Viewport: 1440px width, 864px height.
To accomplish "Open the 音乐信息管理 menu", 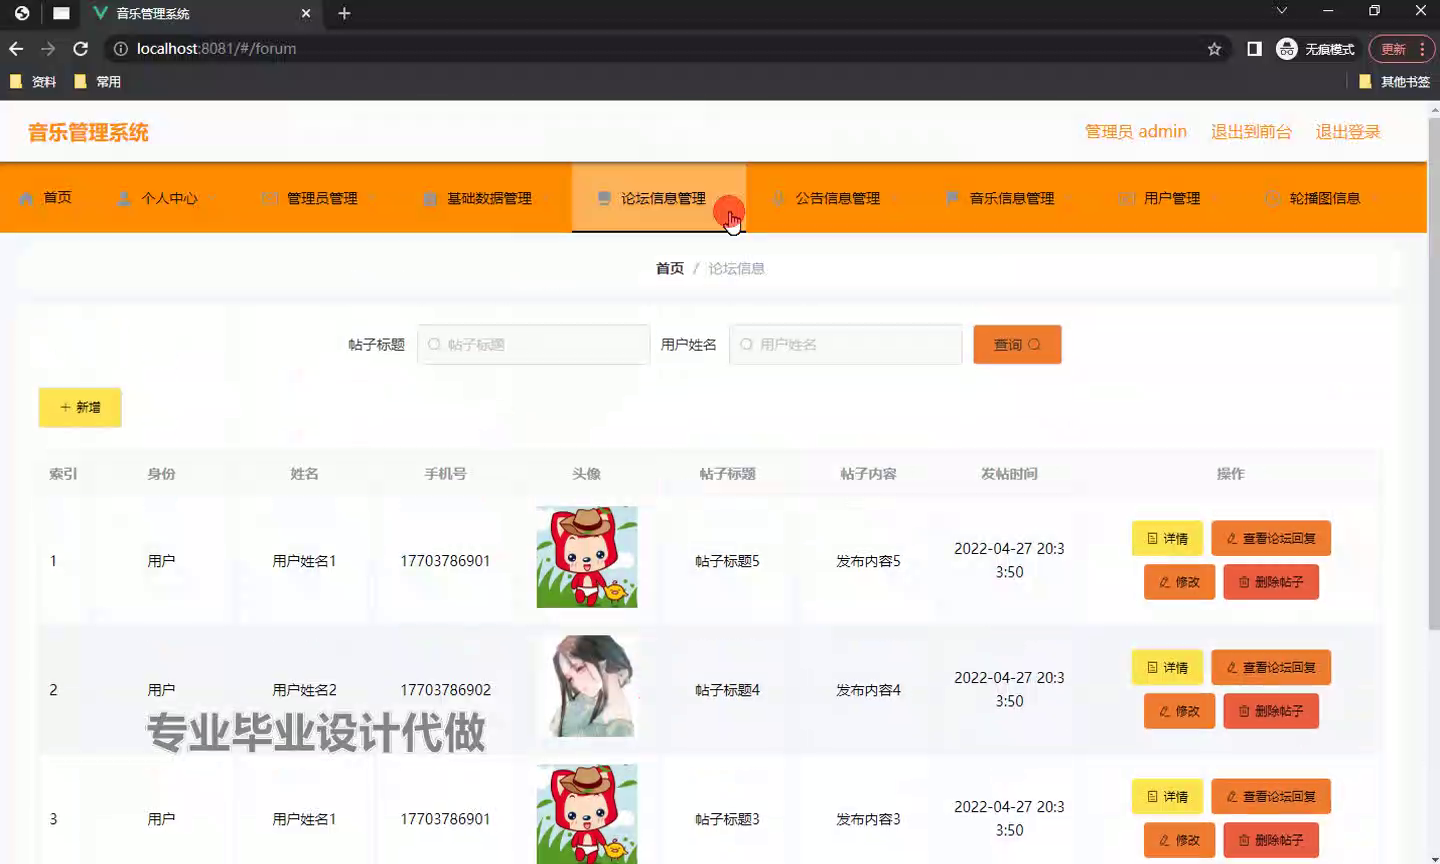I will point(1007,198).
